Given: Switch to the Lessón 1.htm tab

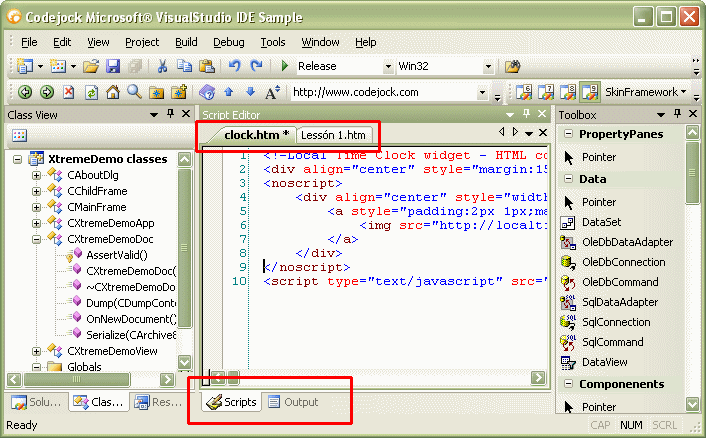Looking at the screenshot, I should 333,135.
